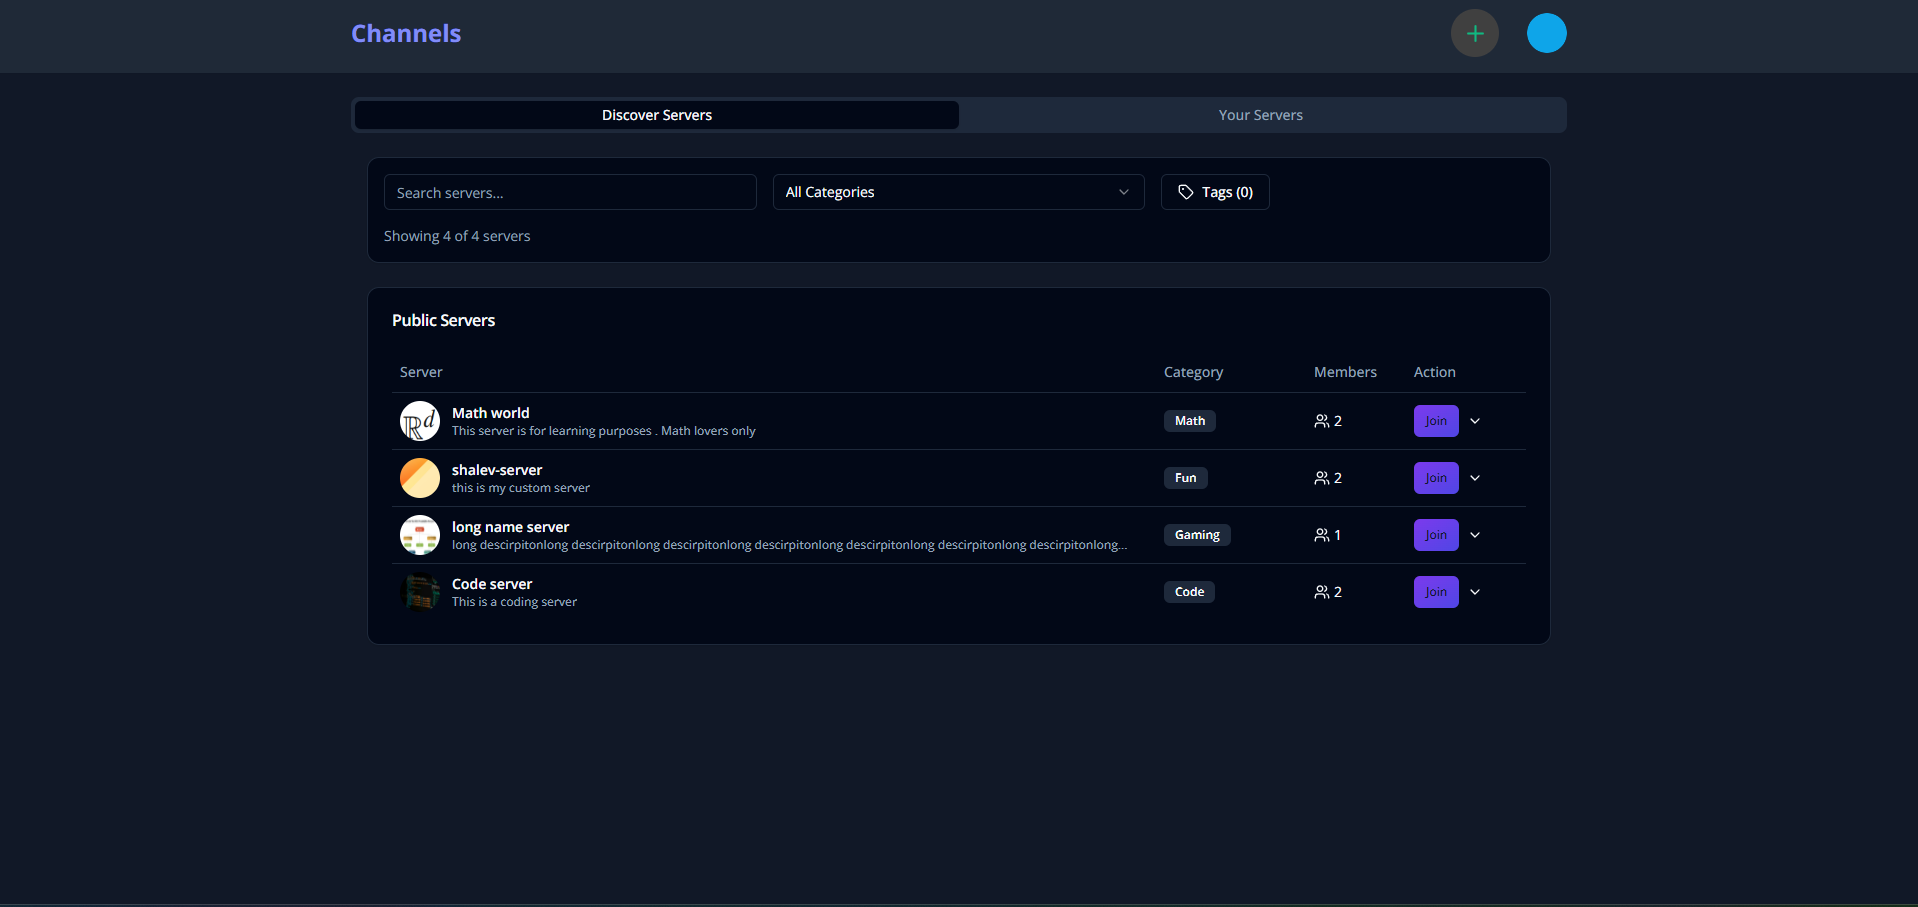
Task: Click the Gaming category badge
Action: [x=1196, y=535]
